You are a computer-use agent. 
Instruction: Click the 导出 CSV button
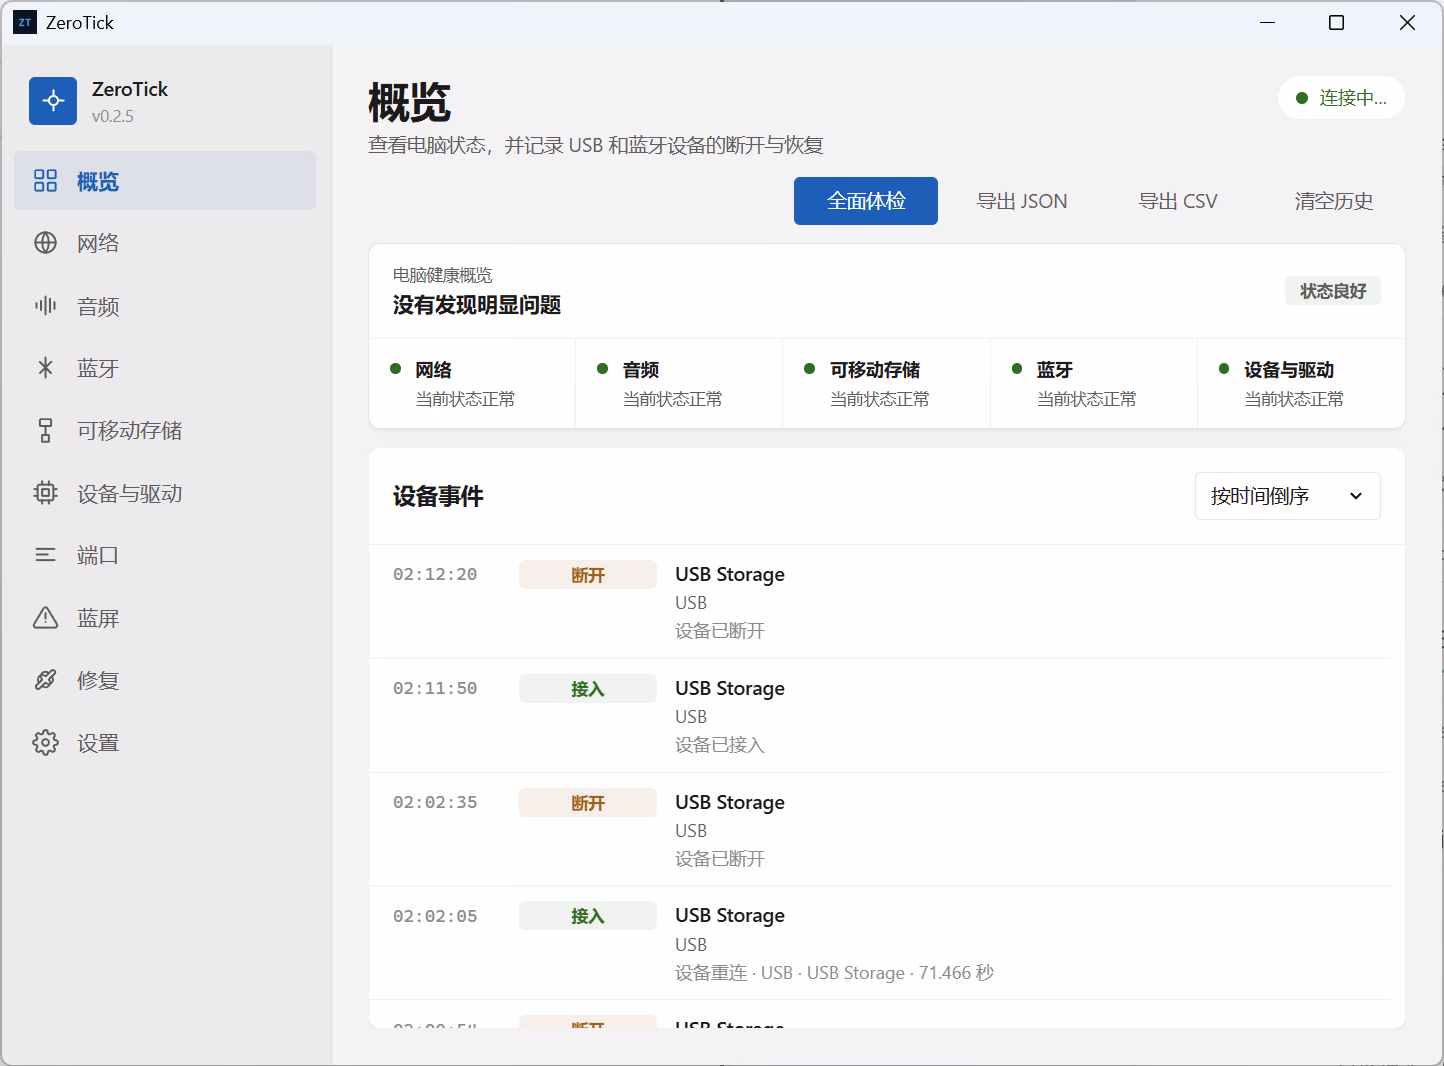click(x=1178, y=201)
